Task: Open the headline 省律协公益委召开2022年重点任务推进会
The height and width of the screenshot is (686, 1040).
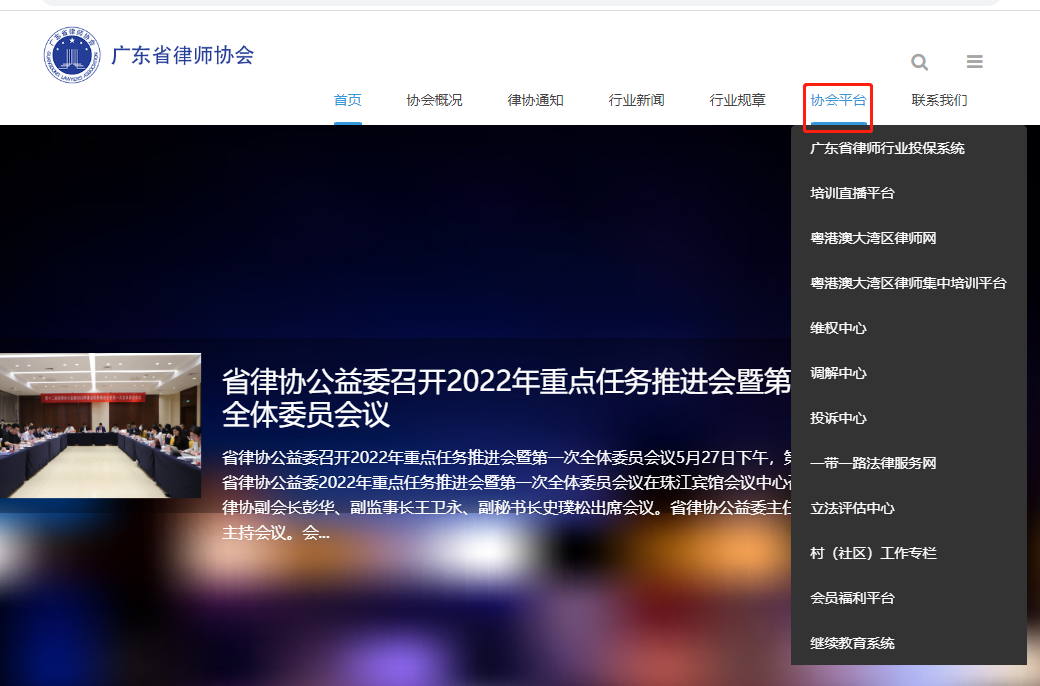Action: tap(506, 397)
